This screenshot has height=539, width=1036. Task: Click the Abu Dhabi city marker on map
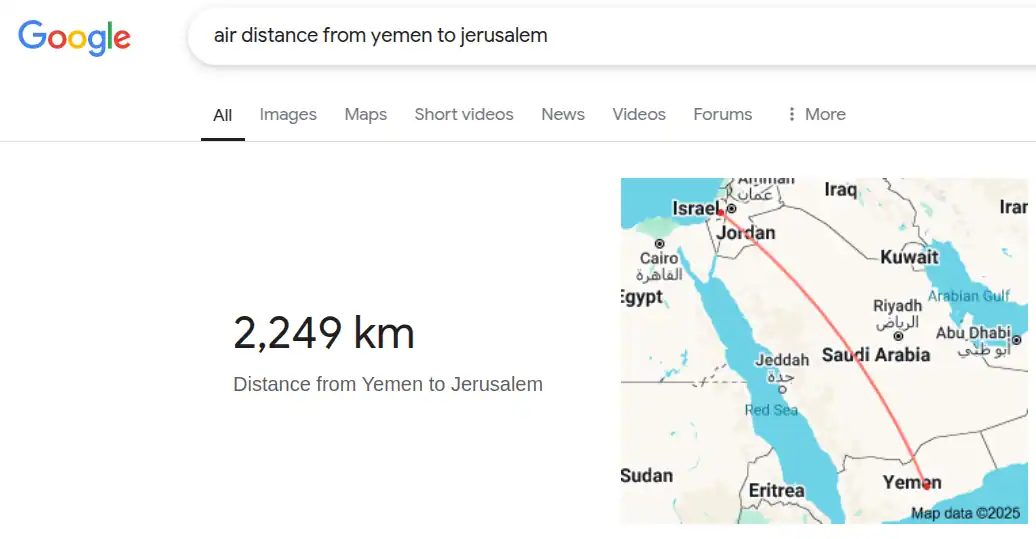click(1017, 340)
